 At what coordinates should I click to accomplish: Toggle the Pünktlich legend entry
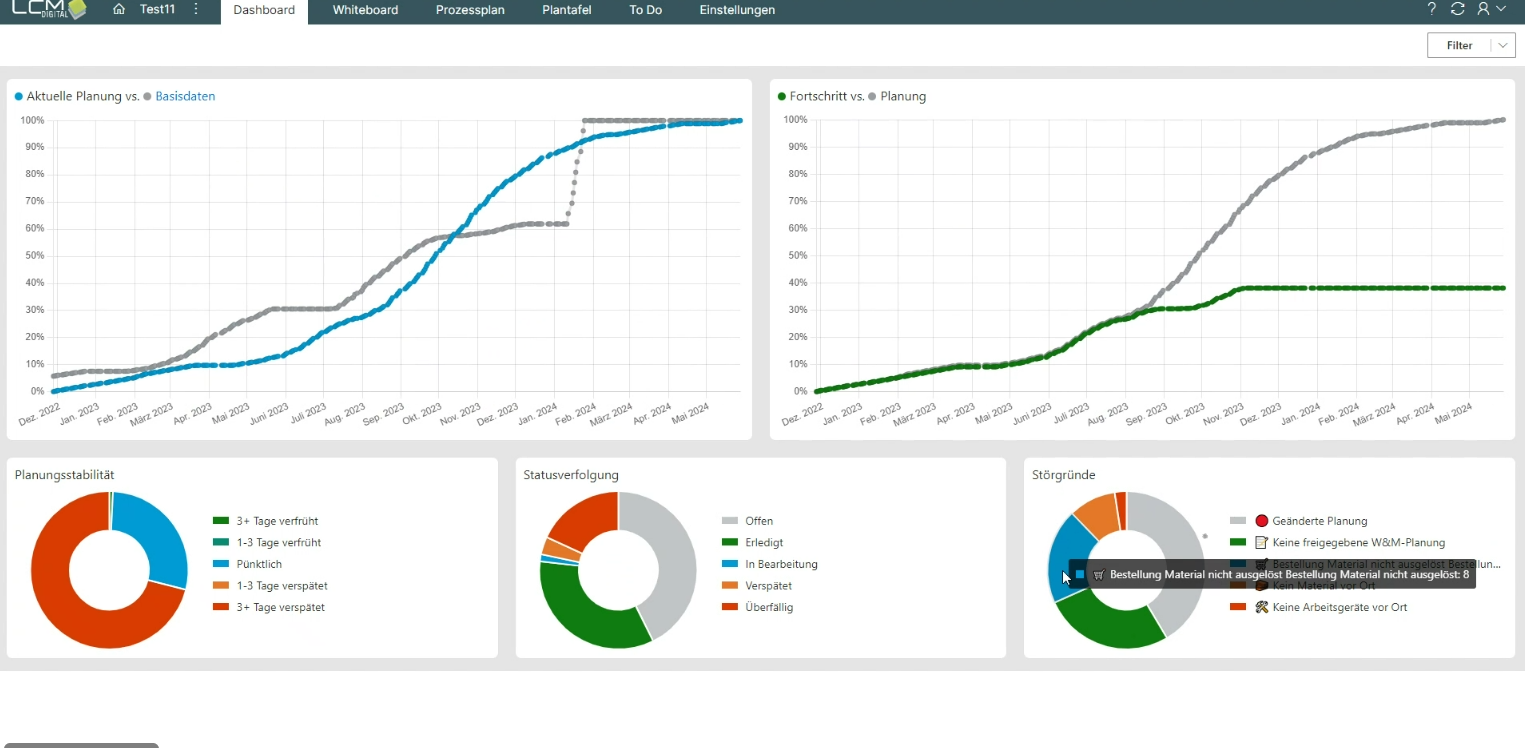click(x=258, y=564)
